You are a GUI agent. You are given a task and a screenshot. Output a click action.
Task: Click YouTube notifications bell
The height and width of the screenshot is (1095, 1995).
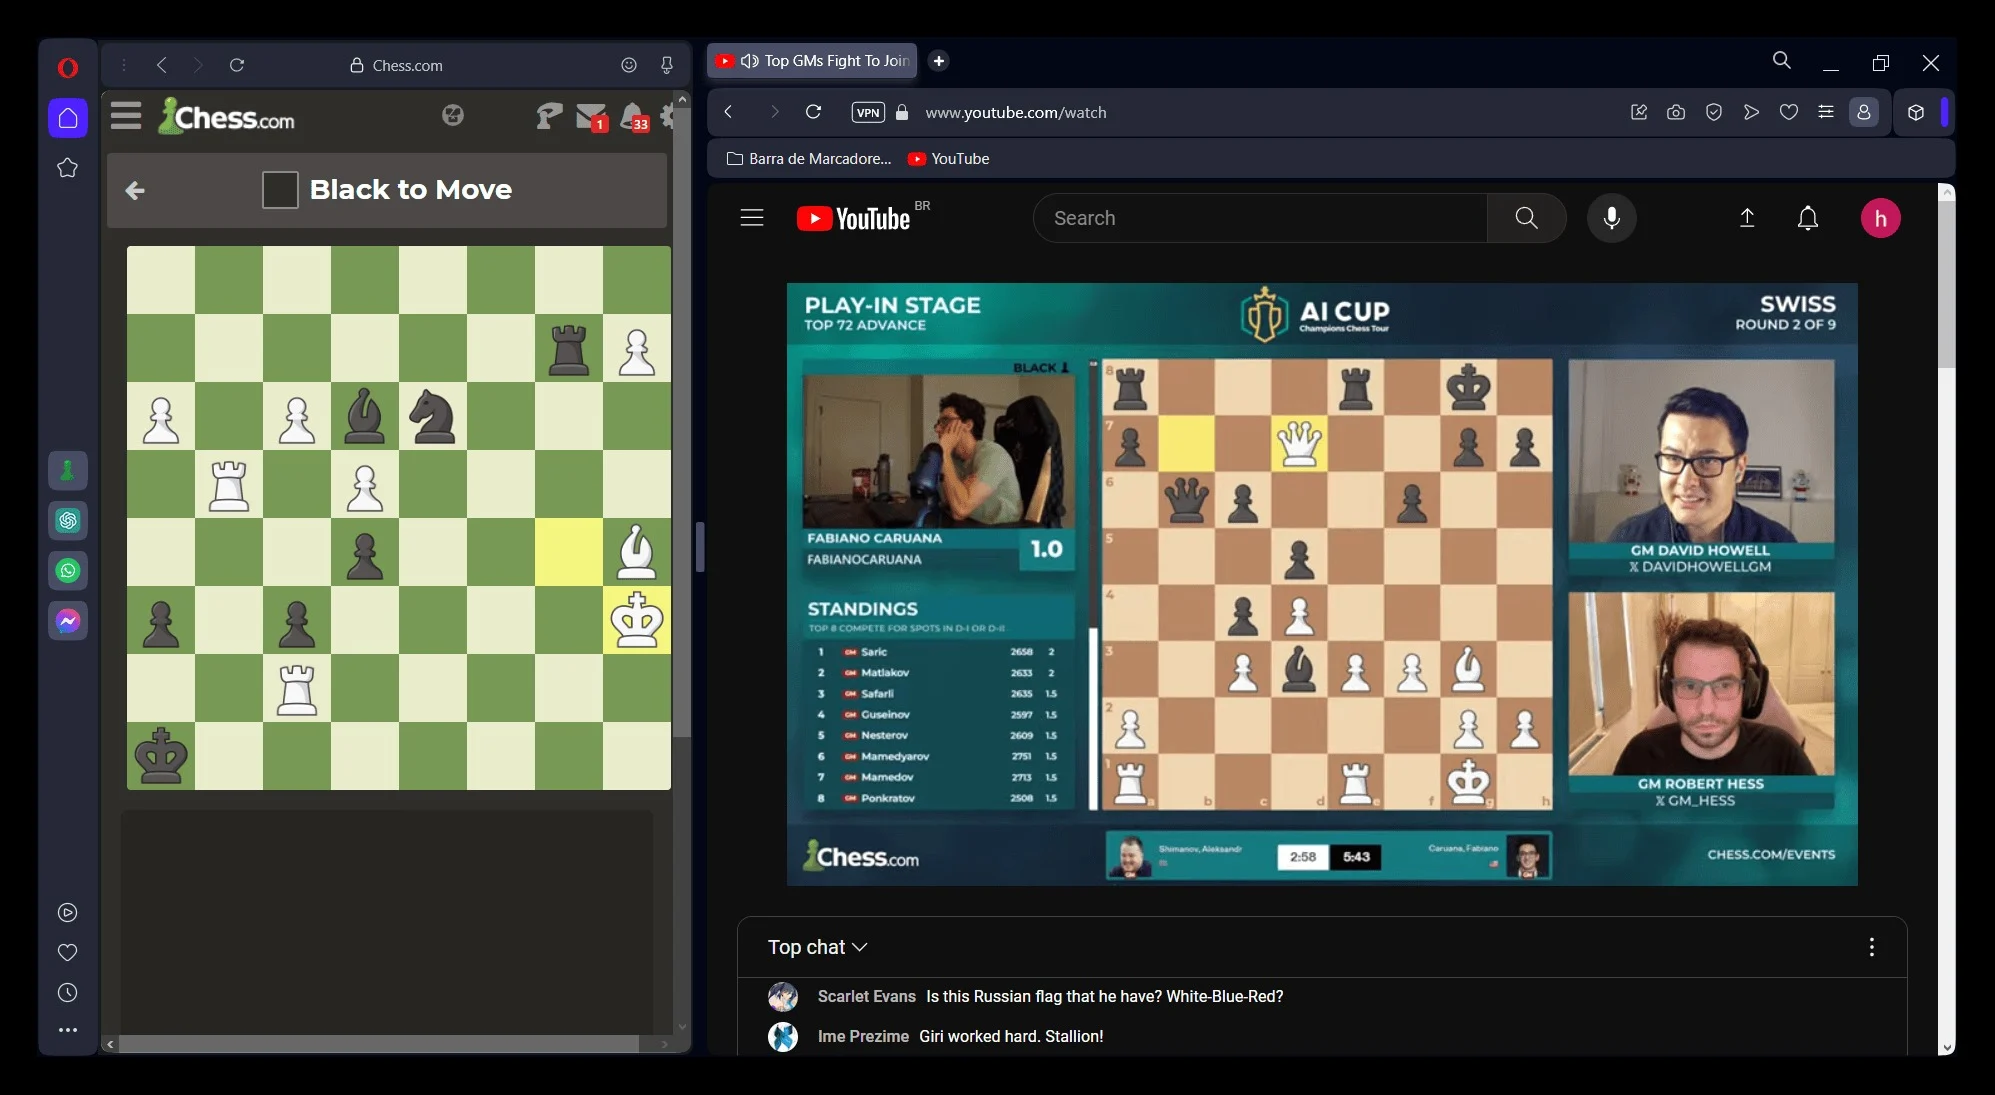1807,218
